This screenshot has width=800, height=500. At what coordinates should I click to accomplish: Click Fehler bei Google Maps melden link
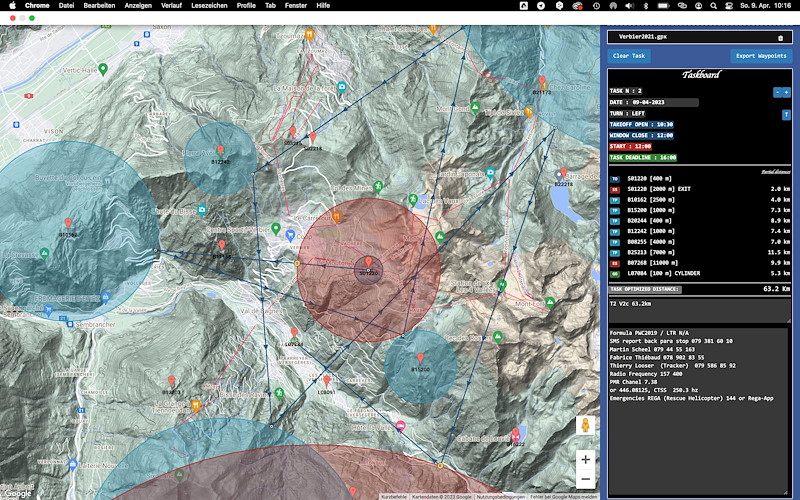pyautogui.click(x=563, y=497)
